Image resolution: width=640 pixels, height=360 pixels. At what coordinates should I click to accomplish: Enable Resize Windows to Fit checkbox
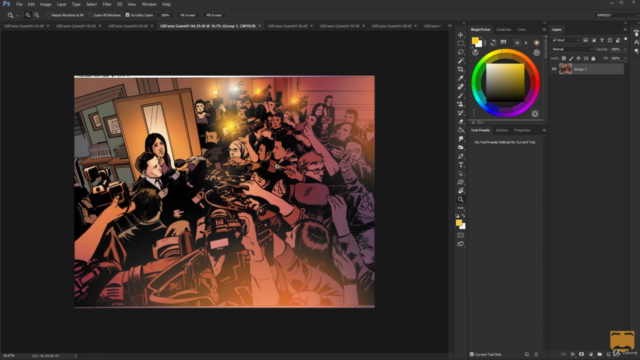click(48, 15)
